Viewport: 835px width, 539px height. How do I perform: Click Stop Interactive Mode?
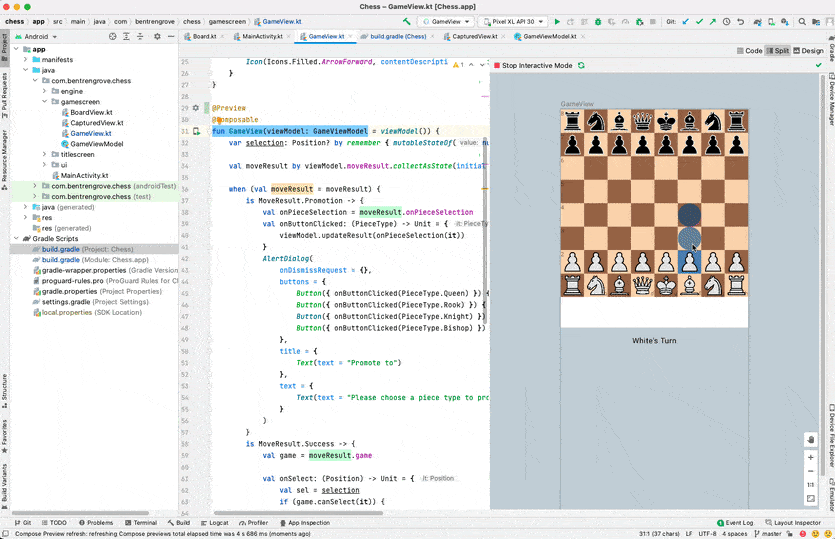(x=537, y=65)
